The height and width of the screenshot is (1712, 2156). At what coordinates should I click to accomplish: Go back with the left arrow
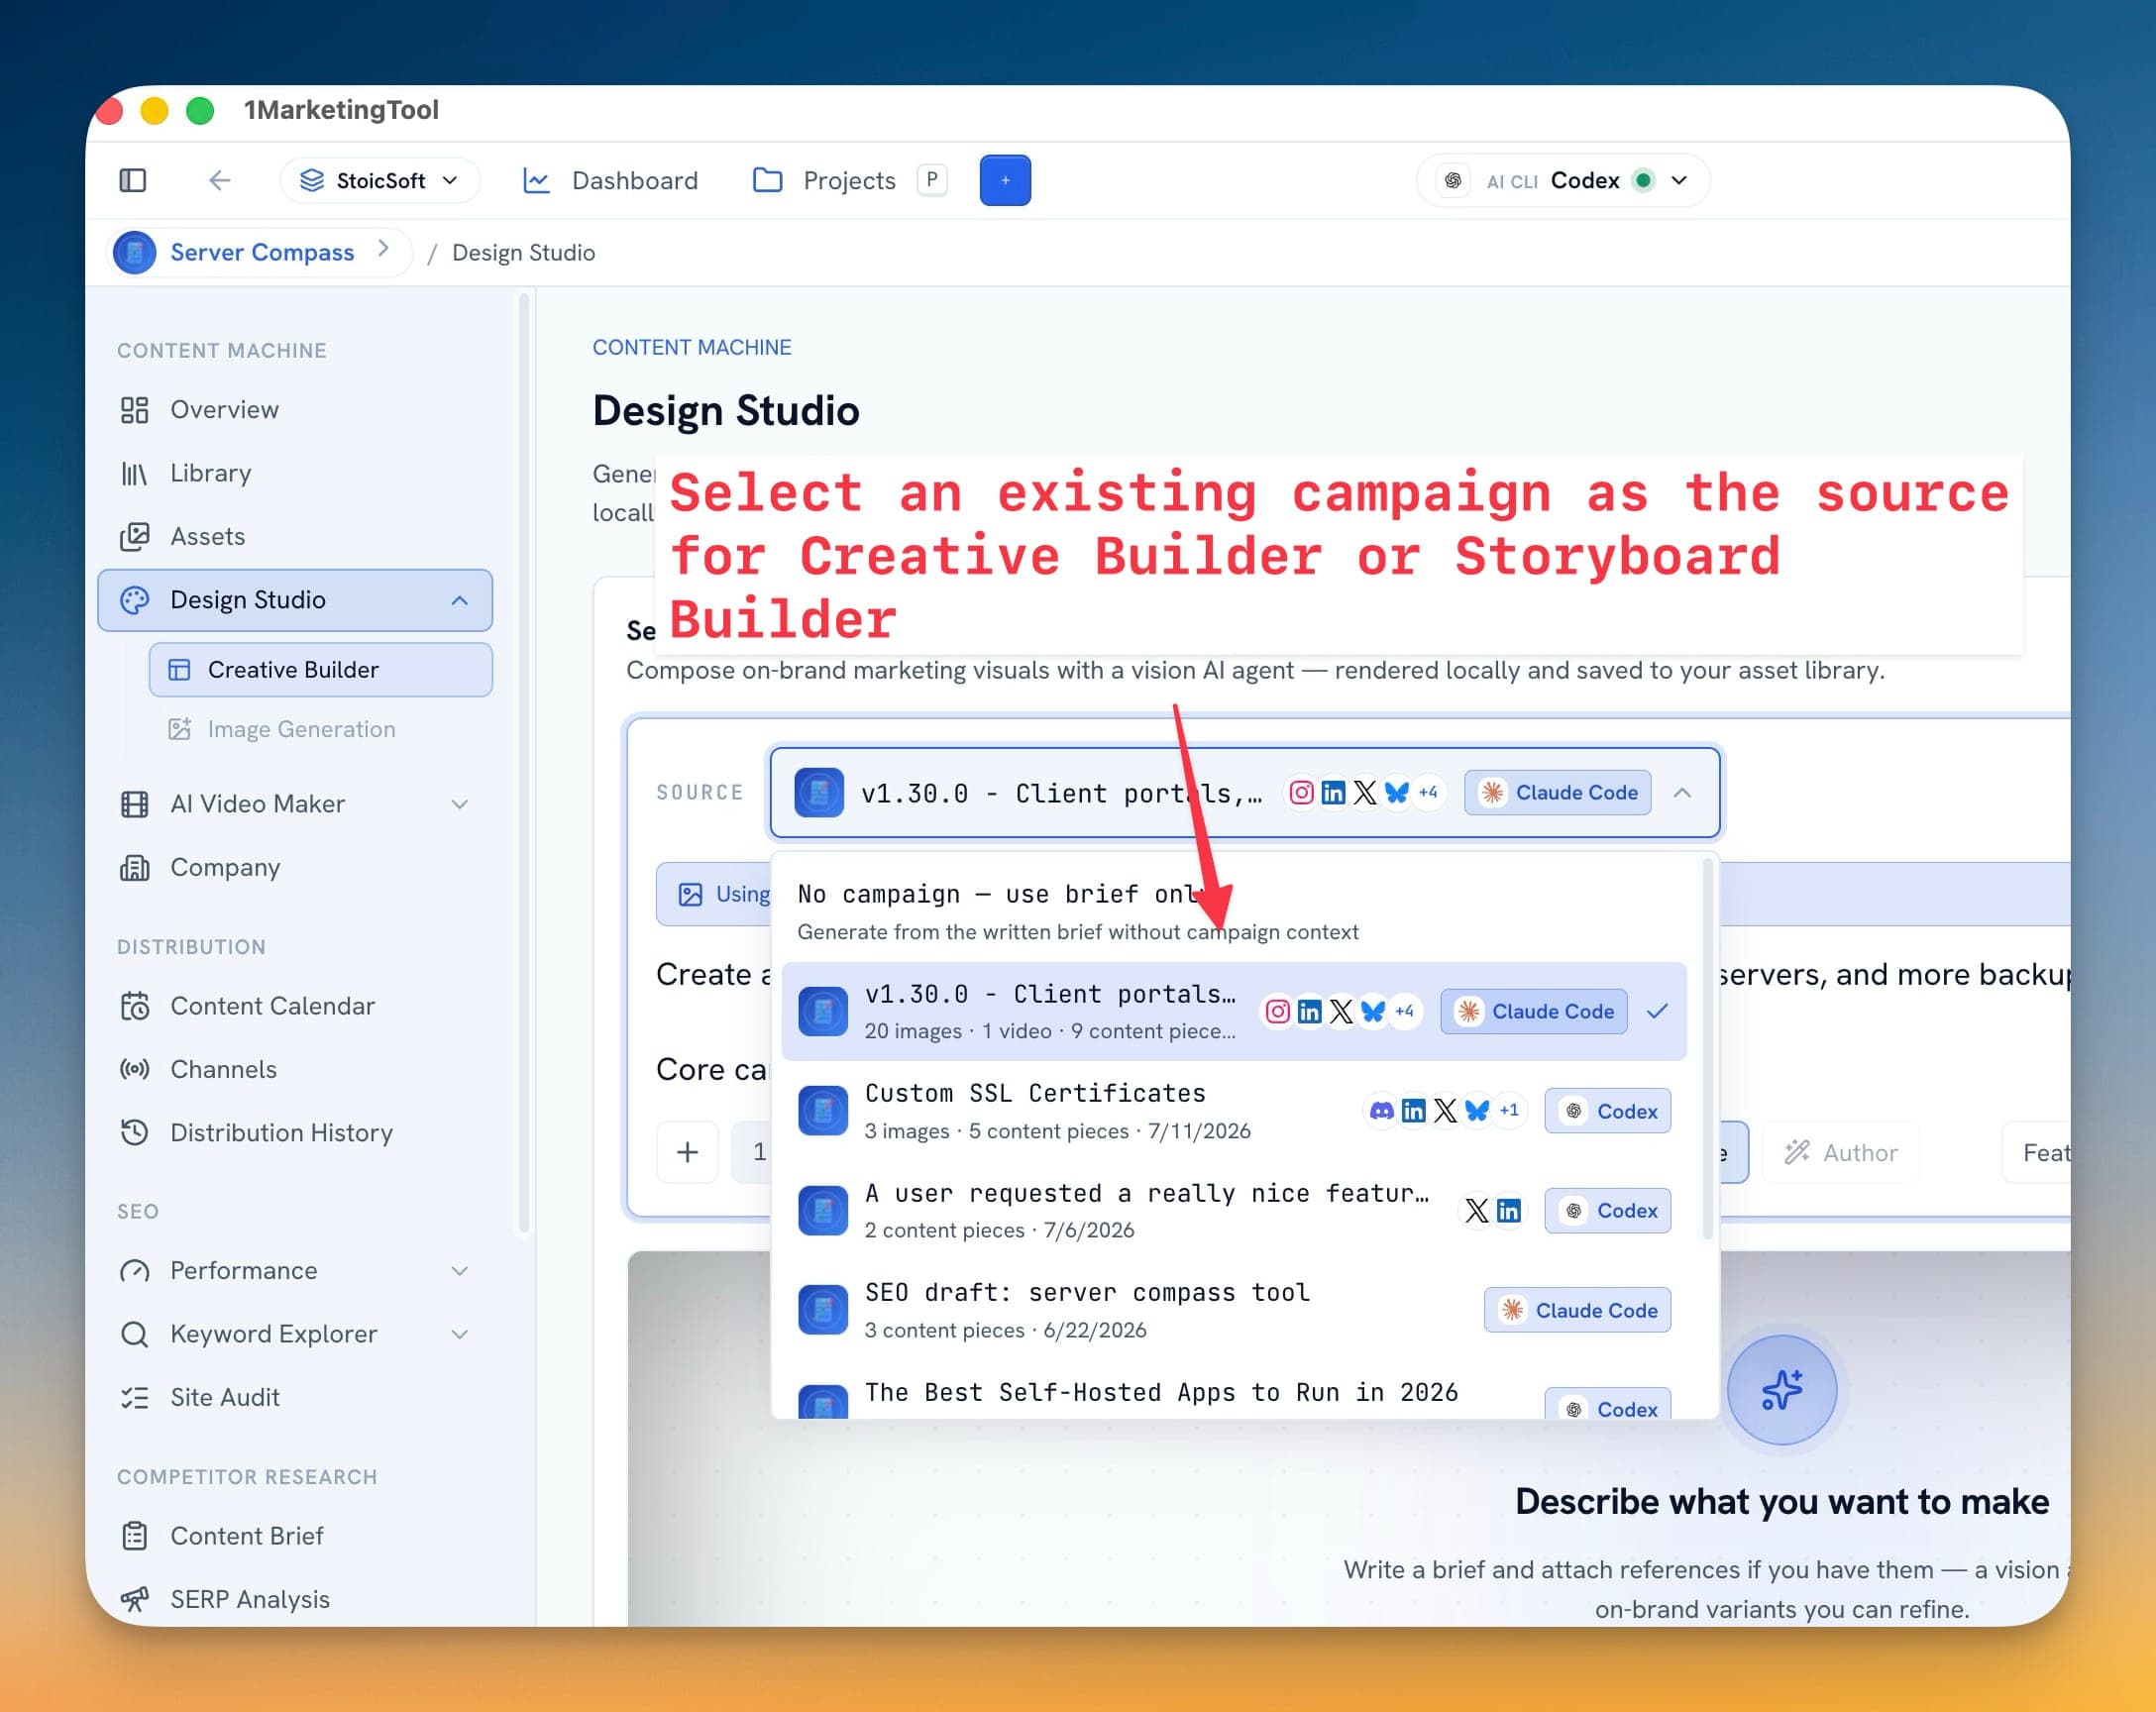[x=219, y=180]
